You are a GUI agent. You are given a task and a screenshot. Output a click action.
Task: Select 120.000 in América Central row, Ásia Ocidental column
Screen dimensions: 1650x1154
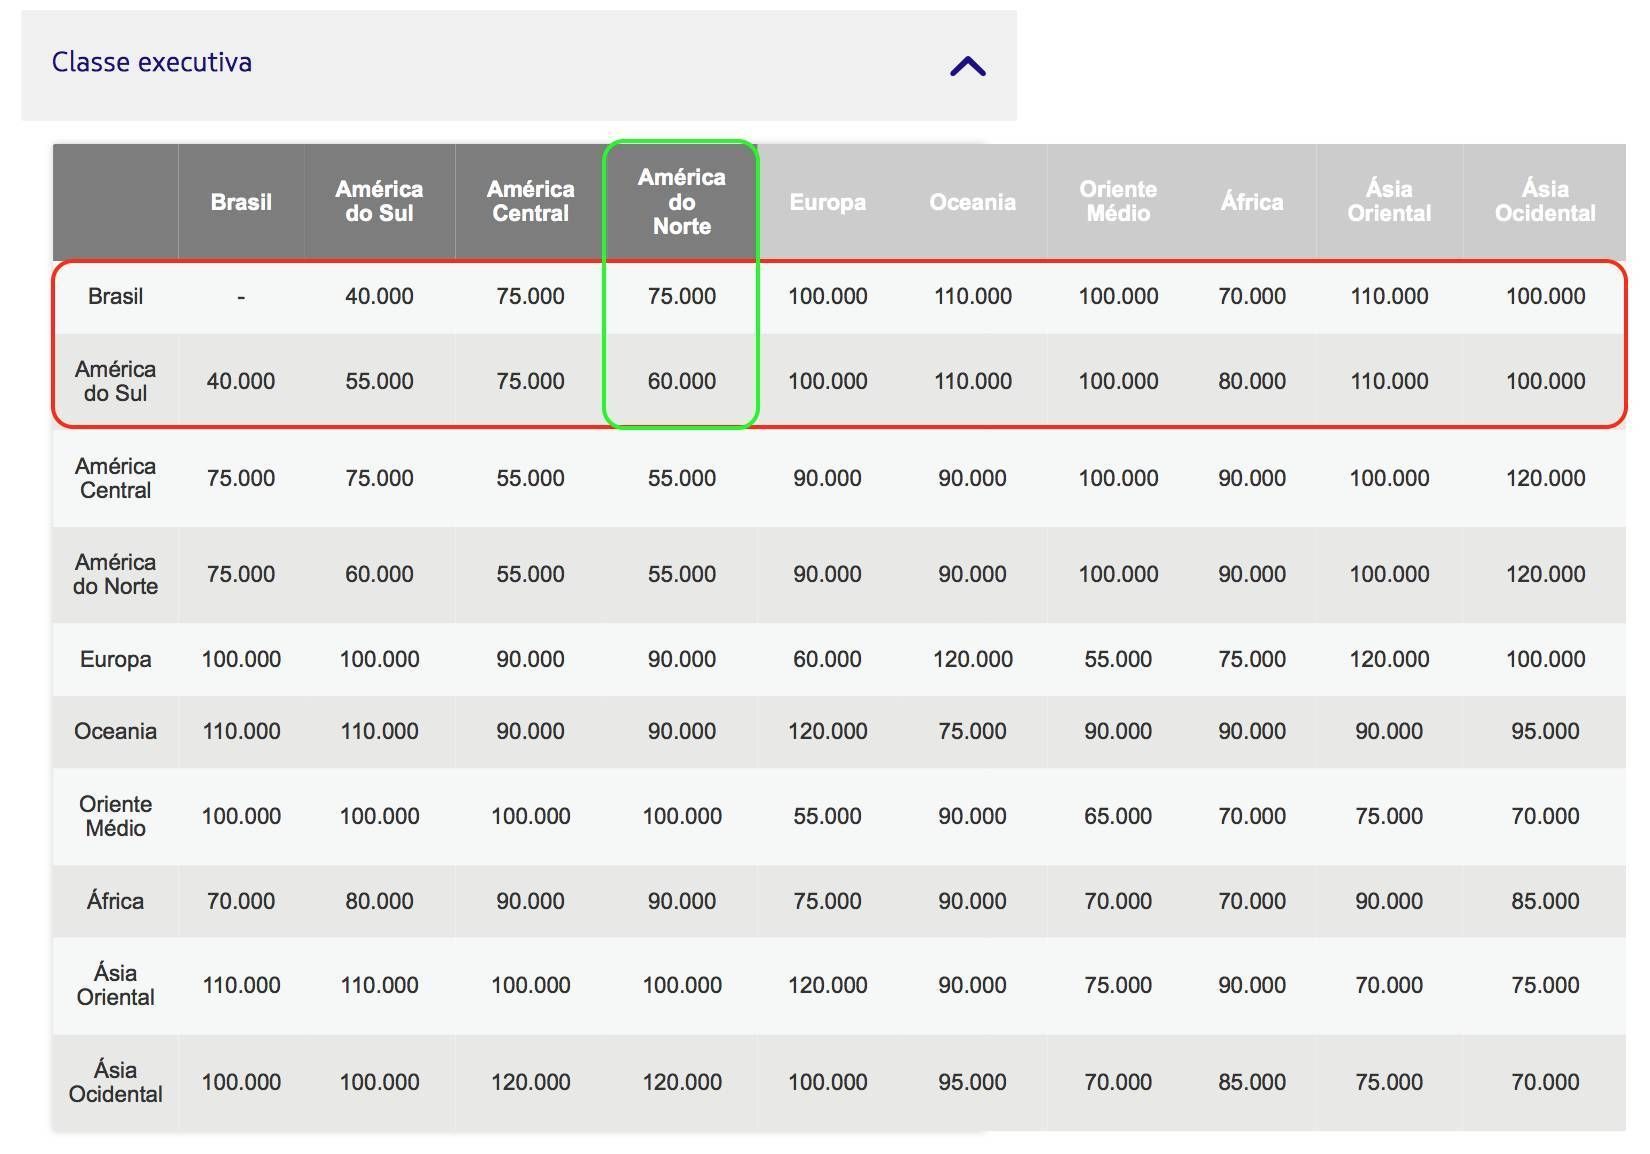coord(1545,478)
